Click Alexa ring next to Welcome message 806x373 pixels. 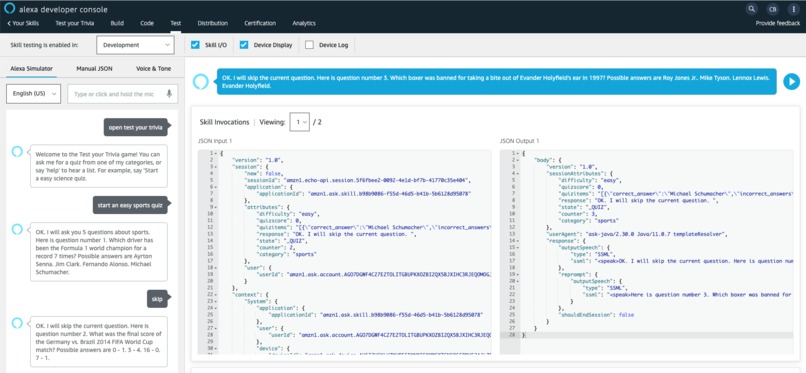[17, 151]
